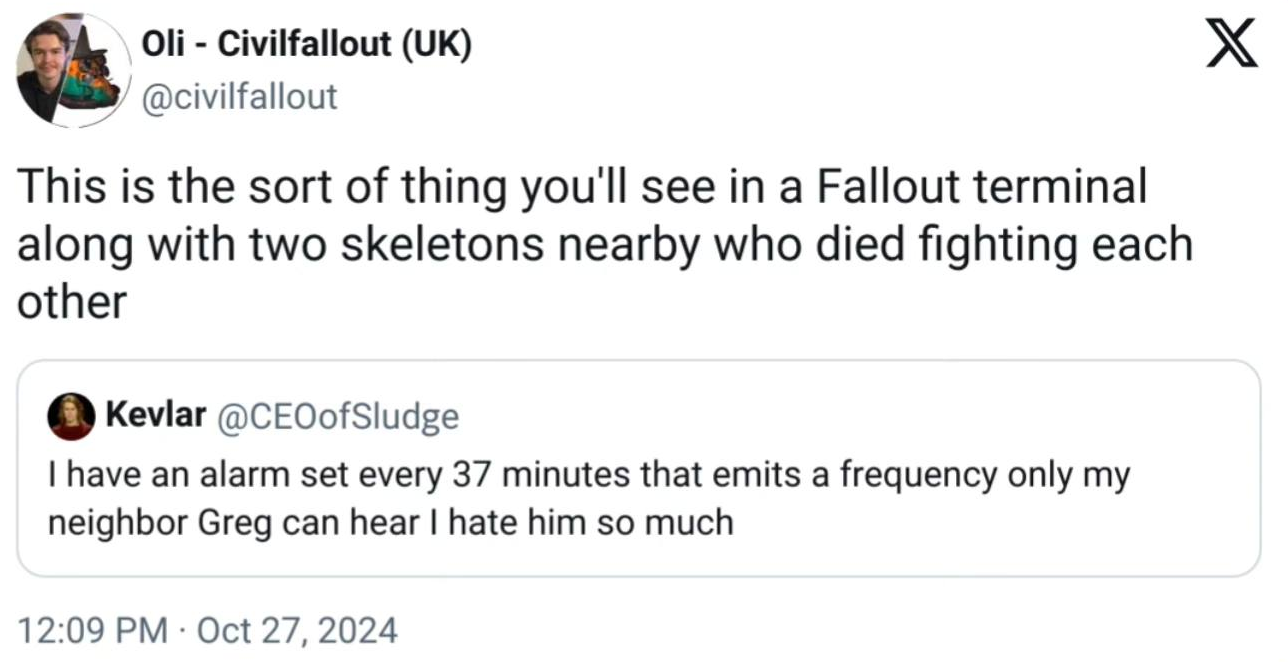The width and height of the screenshot is (1288, 662).
Task: Click "hate him so much" in quote
Action: coord(592,522)
